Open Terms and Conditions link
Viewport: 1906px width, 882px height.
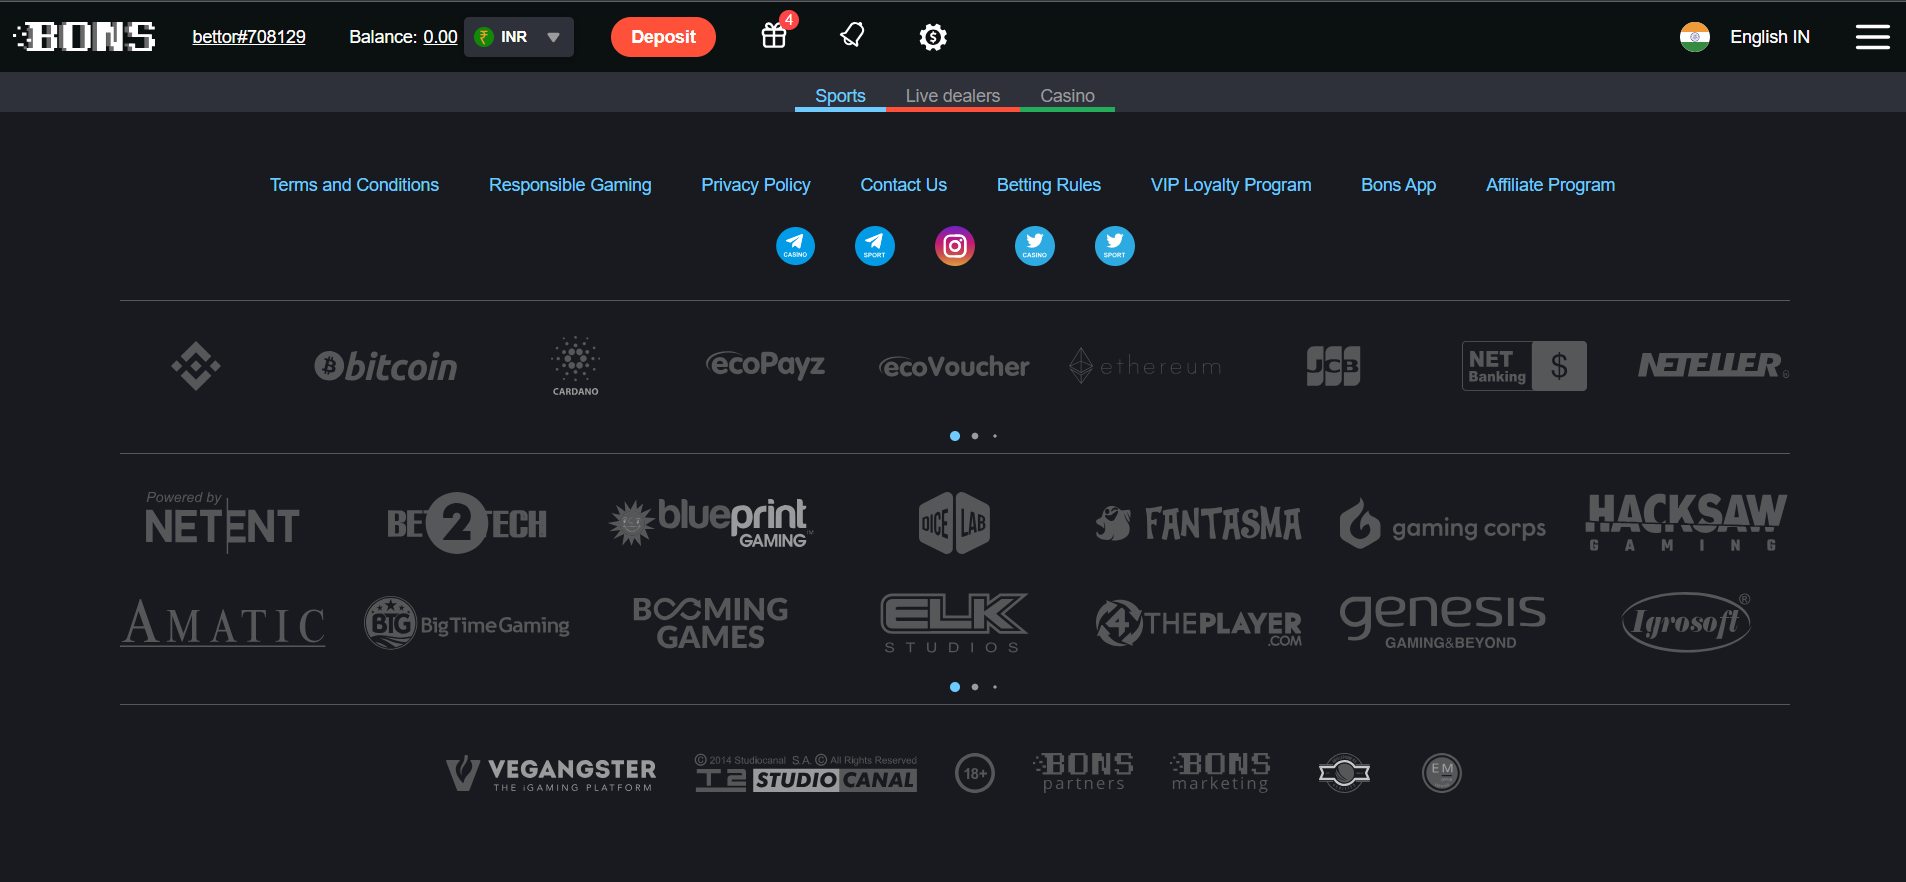354,185
